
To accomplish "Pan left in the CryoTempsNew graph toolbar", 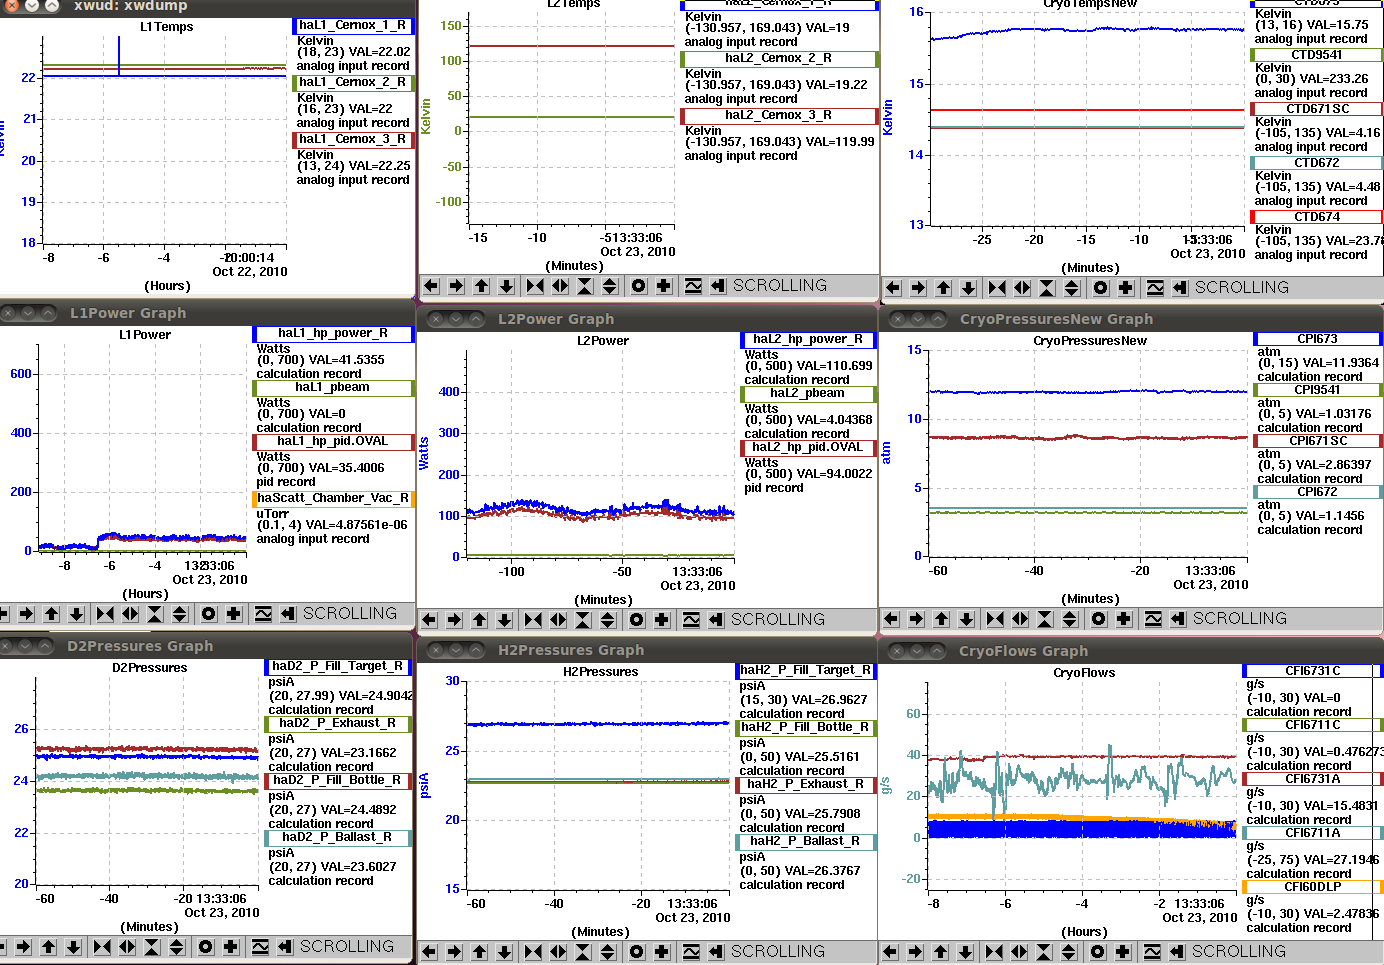I will 893,288.
